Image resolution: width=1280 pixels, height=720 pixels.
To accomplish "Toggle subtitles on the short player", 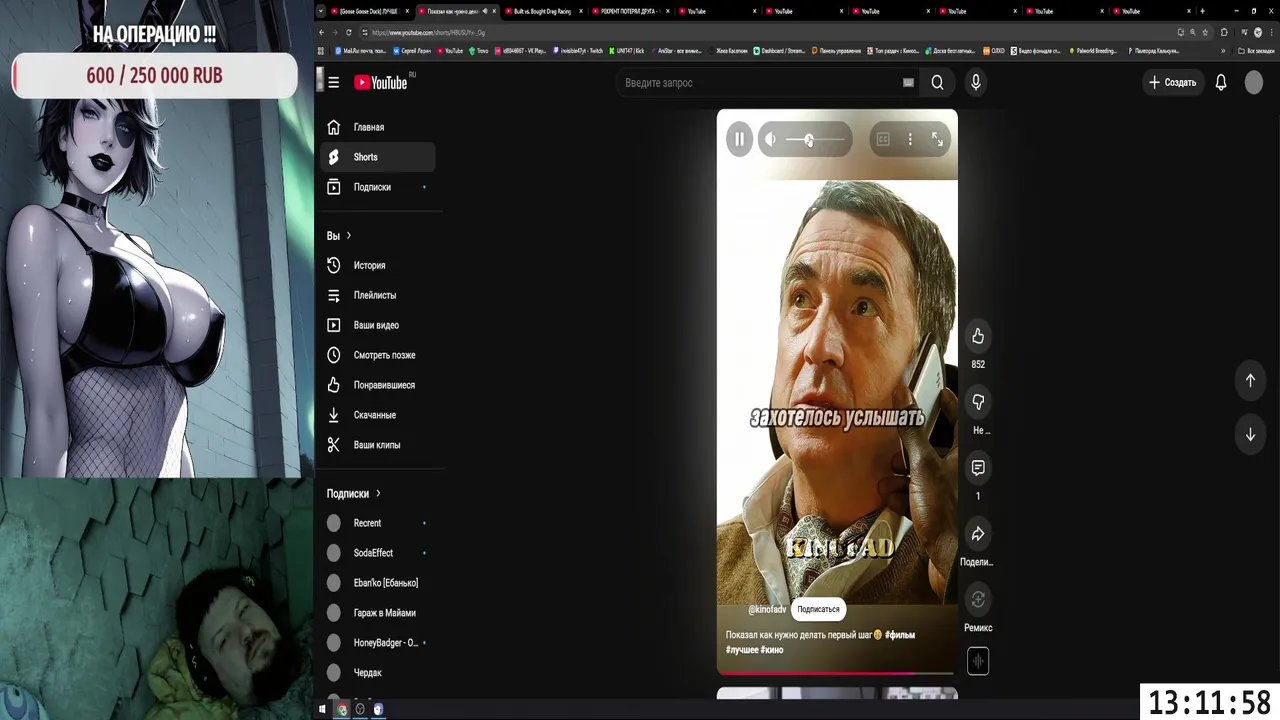I will (883, 140).
